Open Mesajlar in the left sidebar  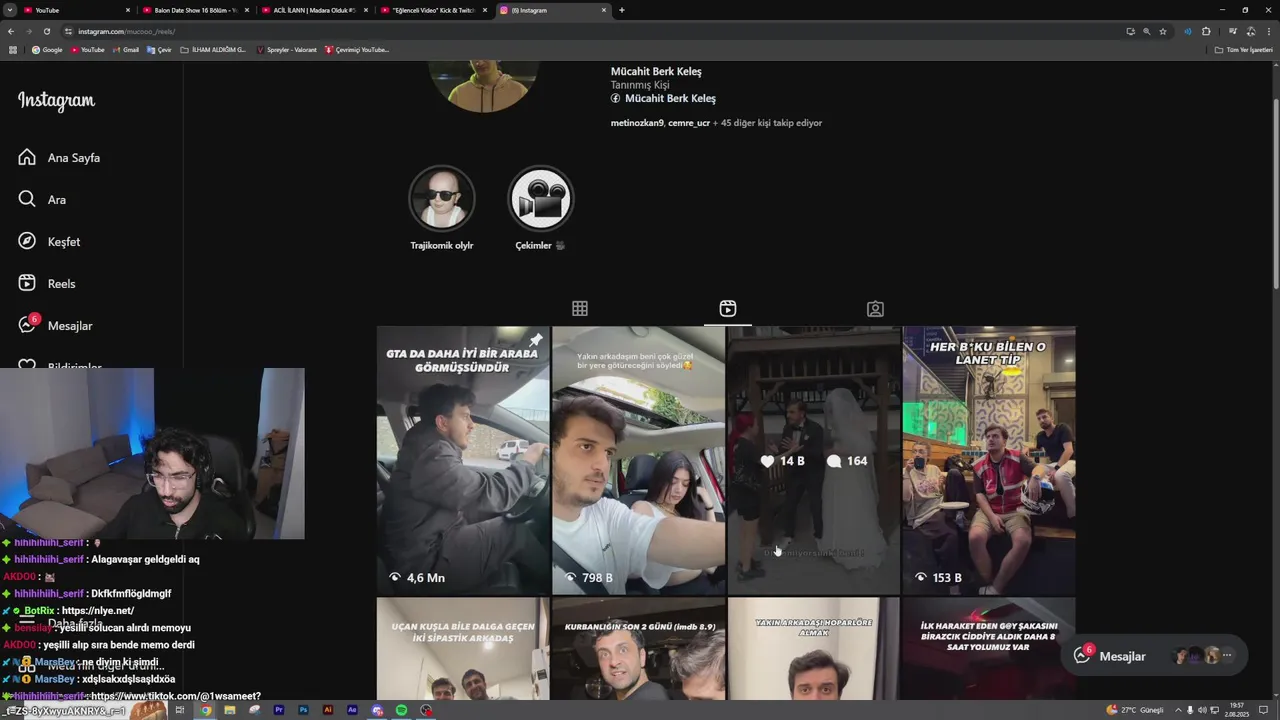pyautogui.click(x=56, y=325)
